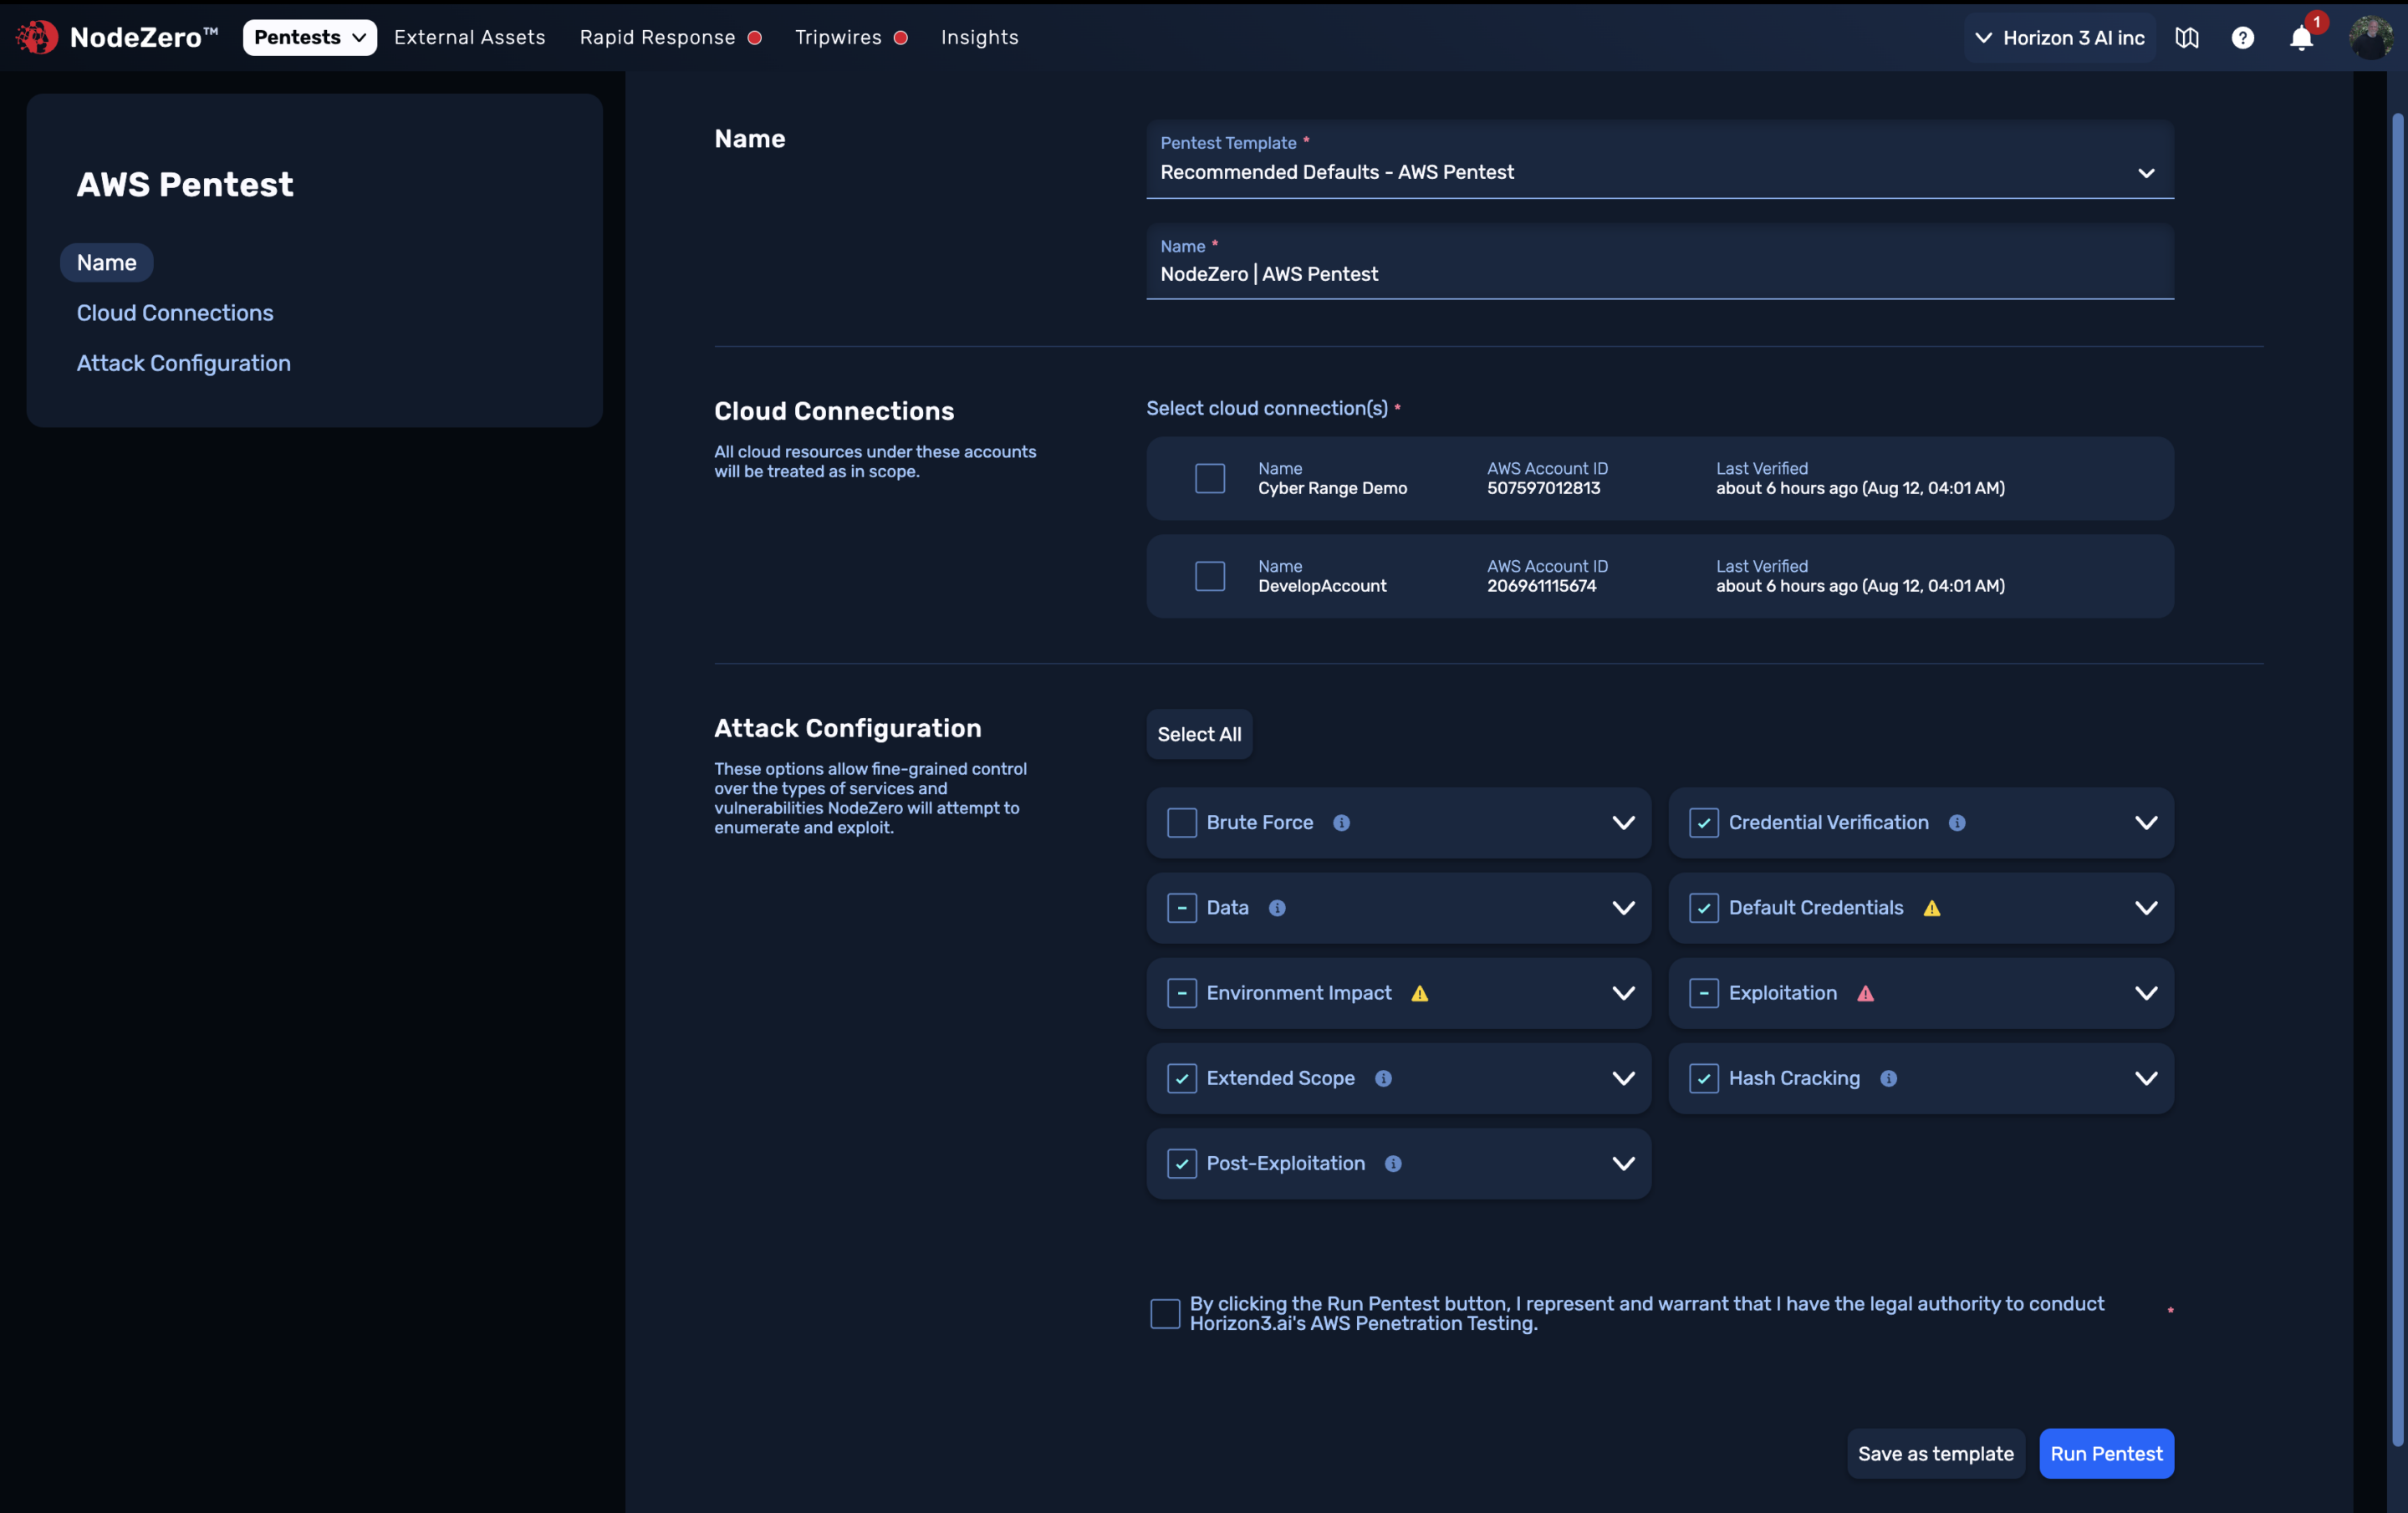Uncheck the Extended Scope checkbox

click(1182, 1078)
